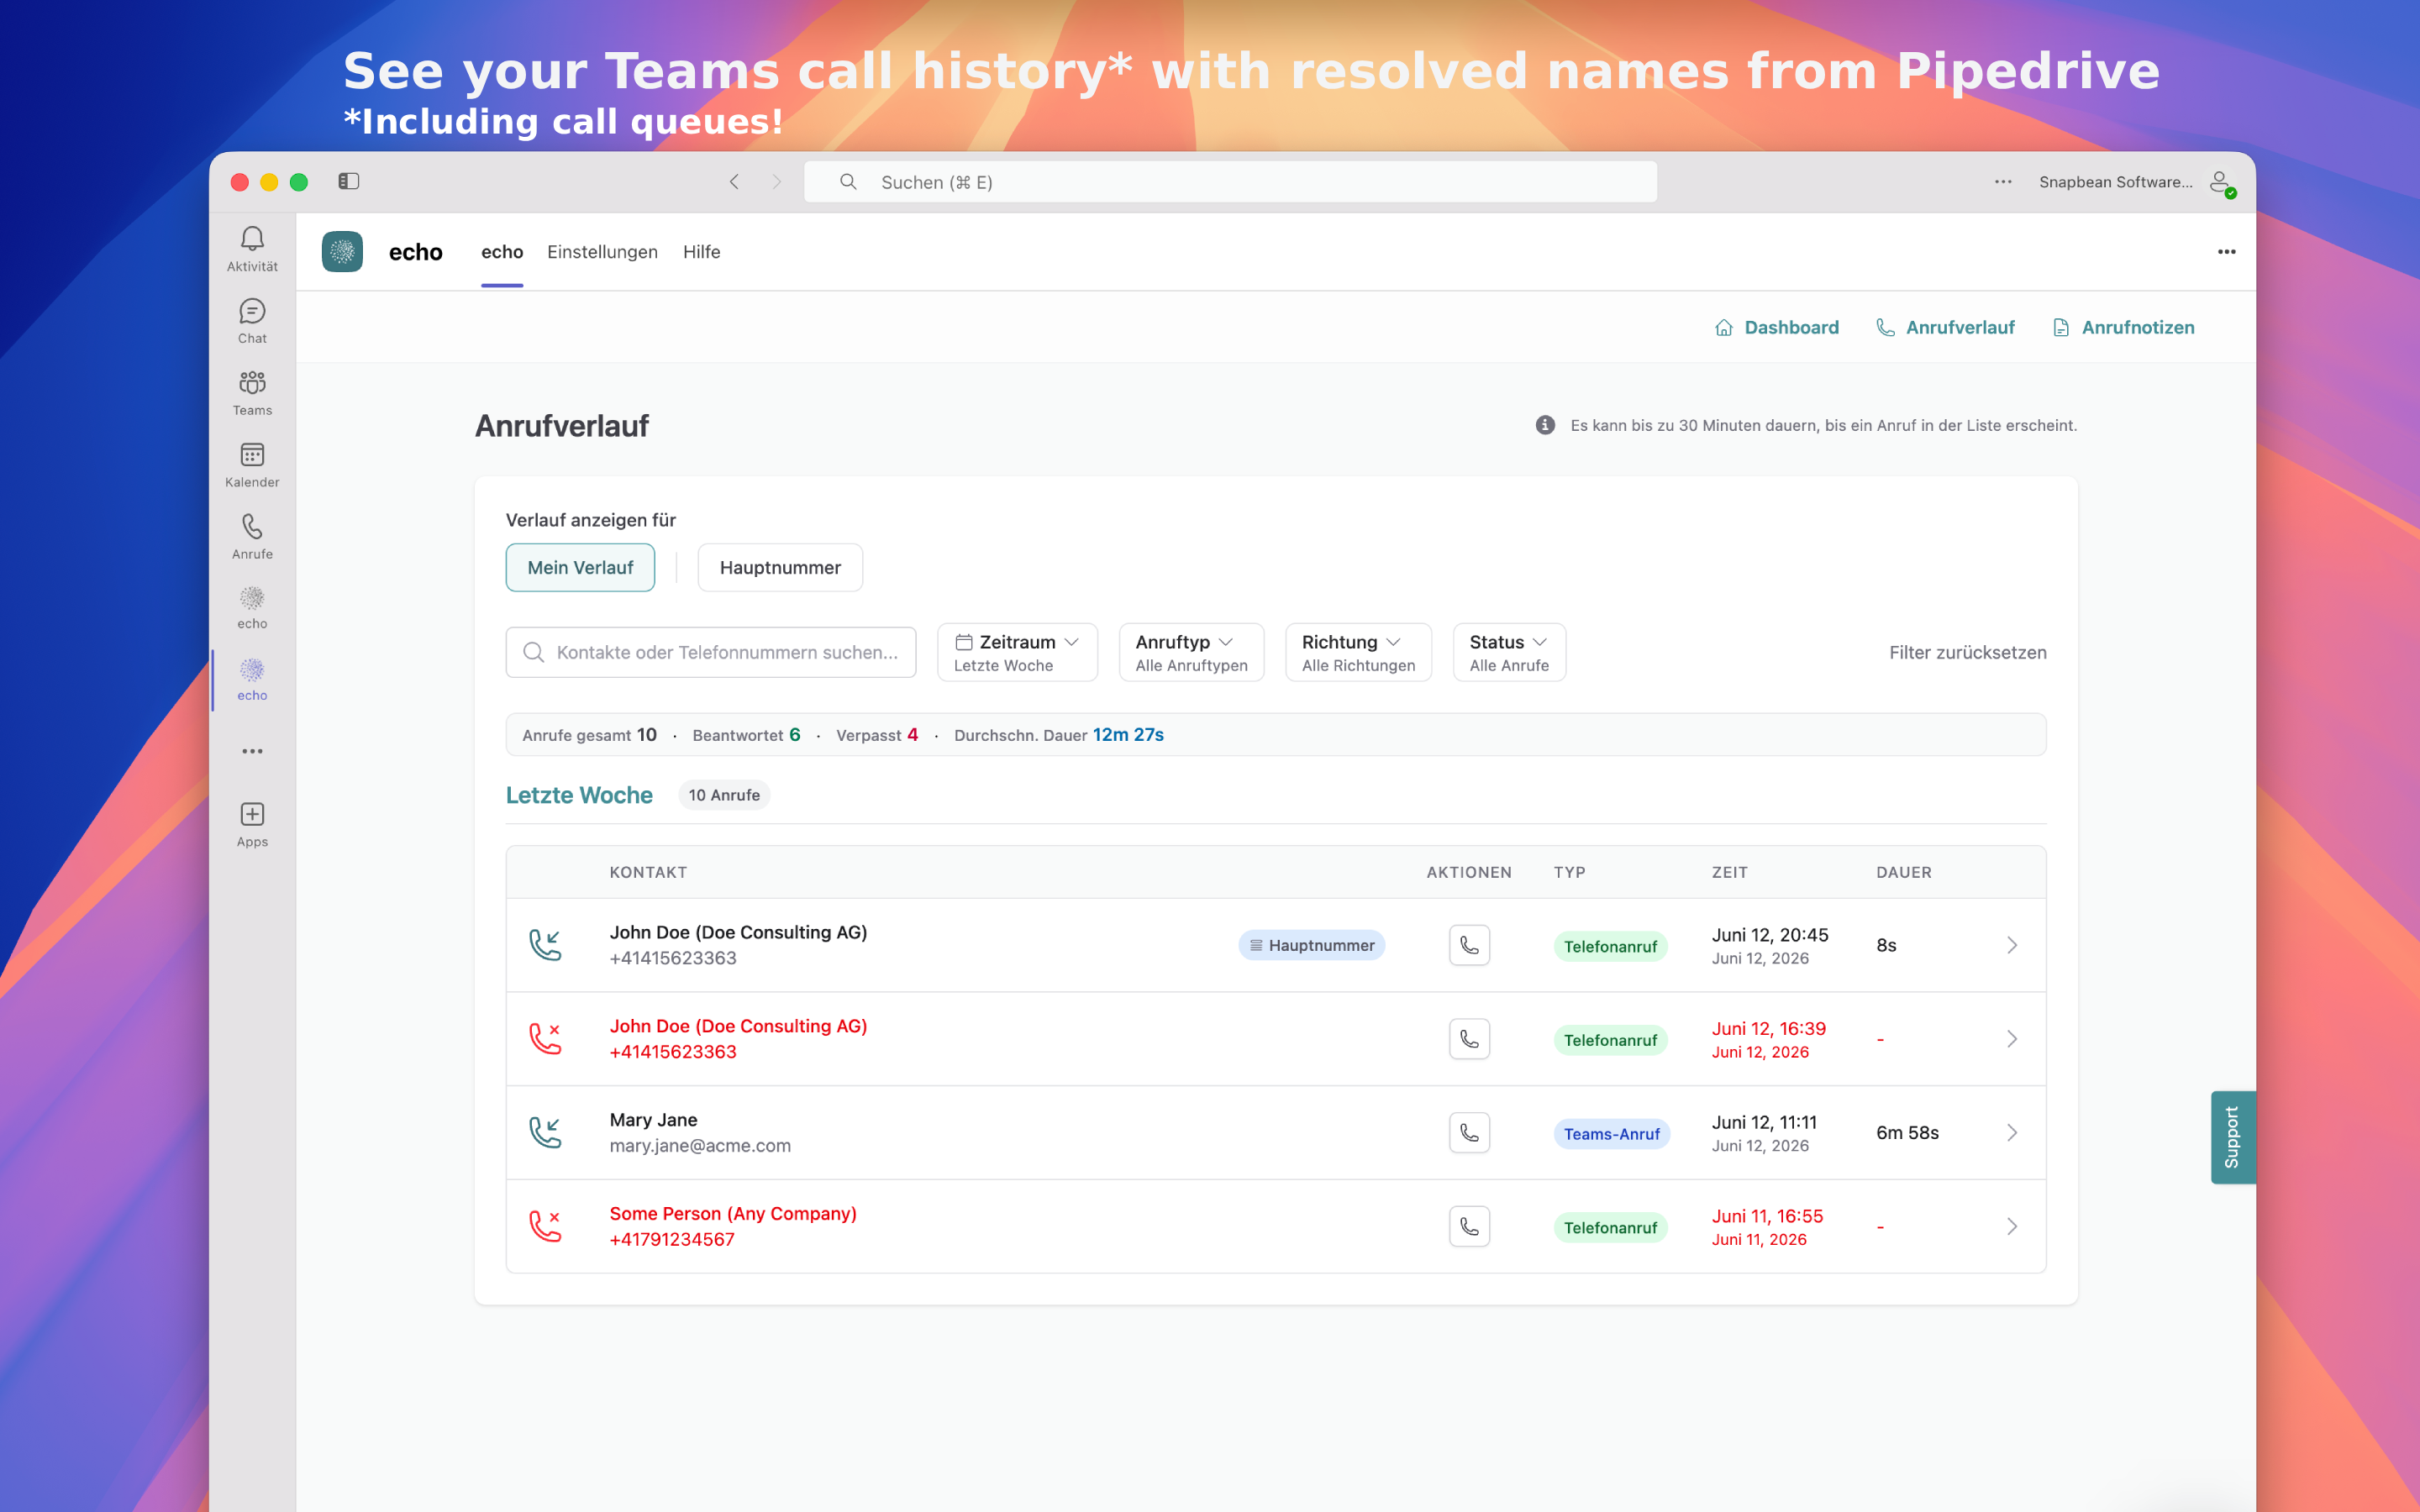The width and height of the screenshot is (2420, 1512).
Task: Toggle the sidebar panel icon in the title bar
Action: click(x=348, y=181)
